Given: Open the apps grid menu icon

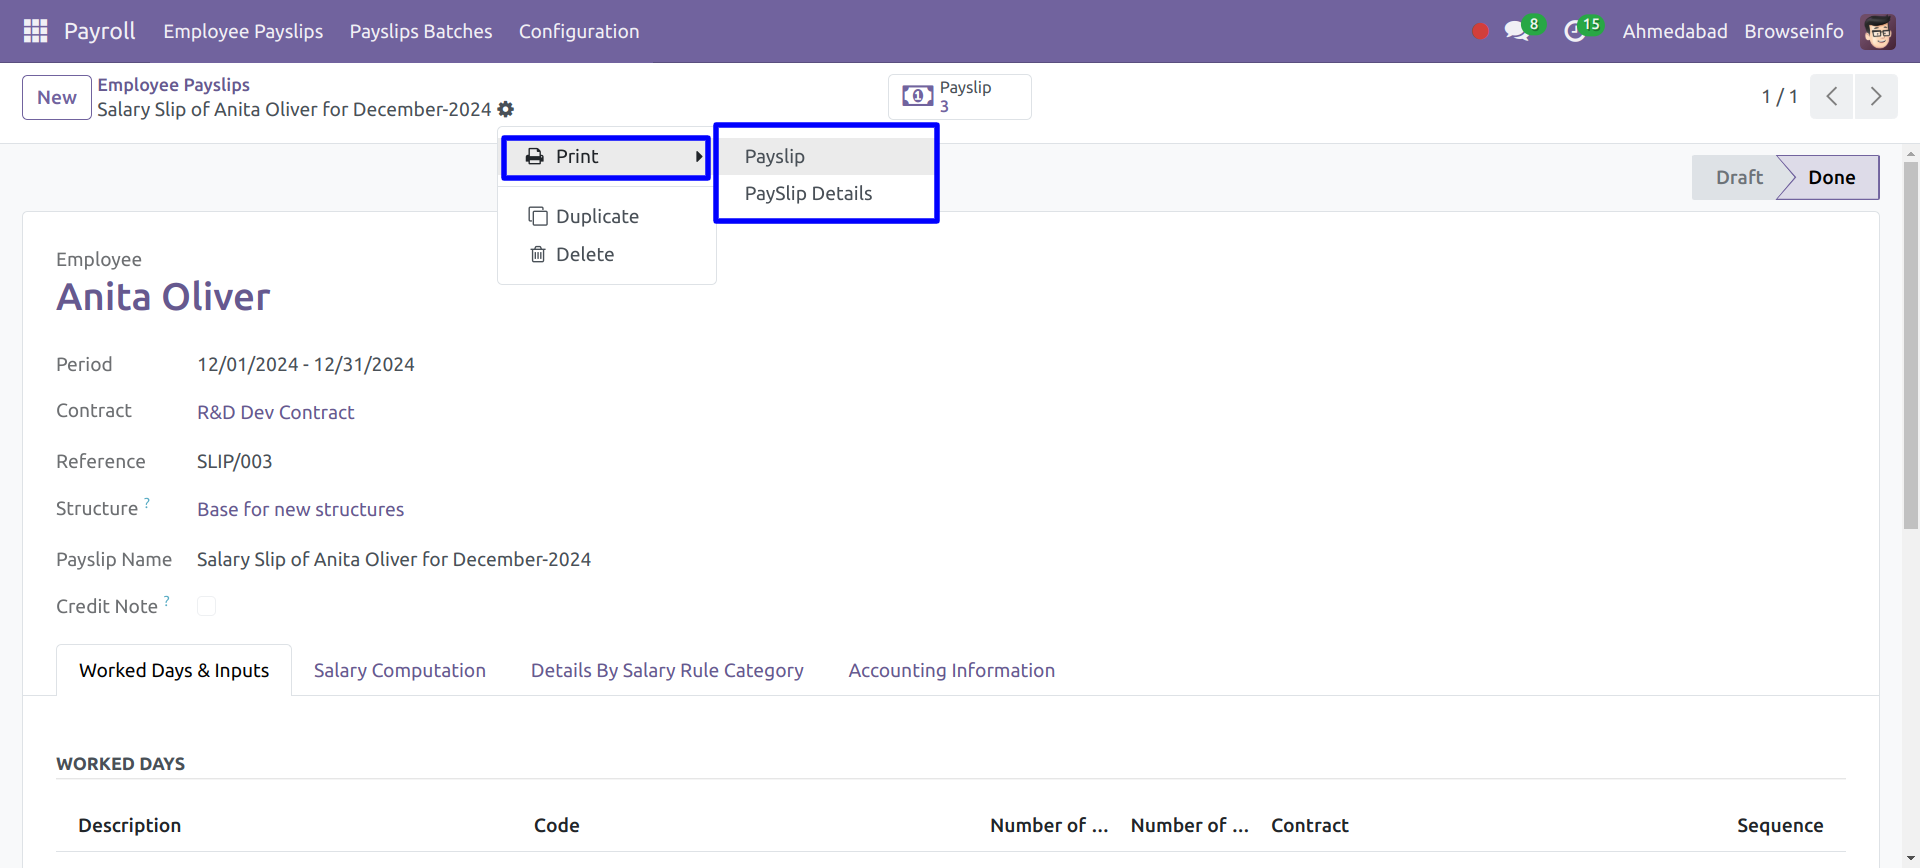Looking at the screenshot, I should pos(35,31).
